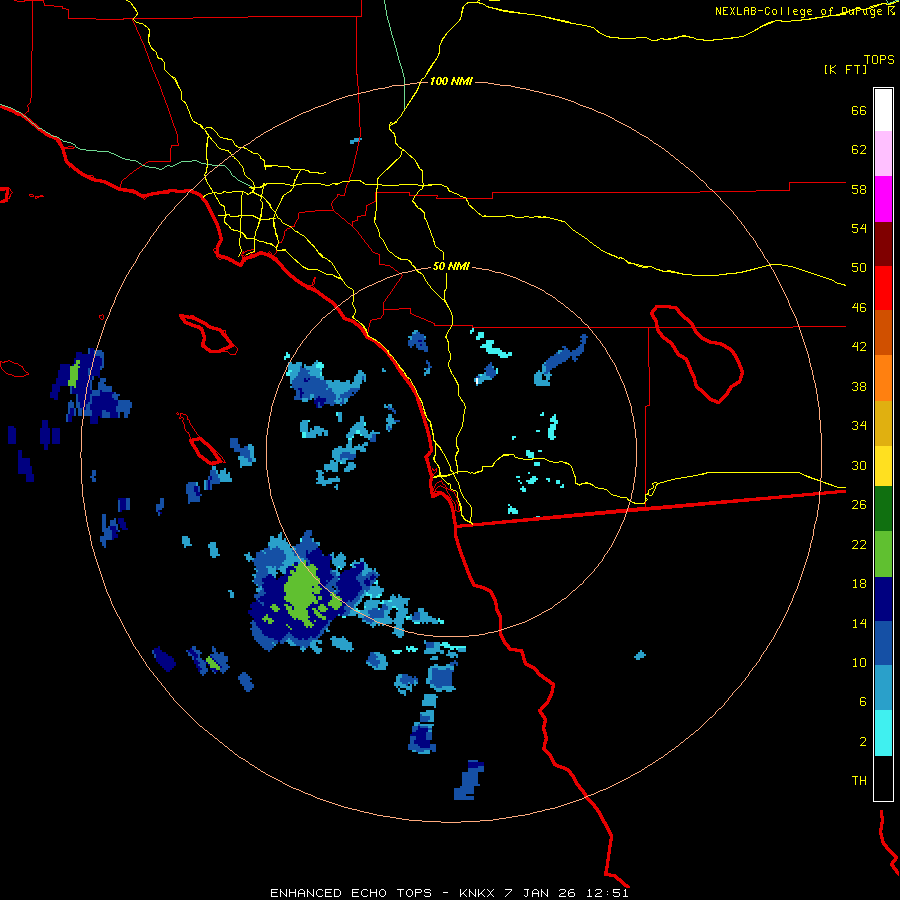Click legend value 62

(x=859, y=150)
